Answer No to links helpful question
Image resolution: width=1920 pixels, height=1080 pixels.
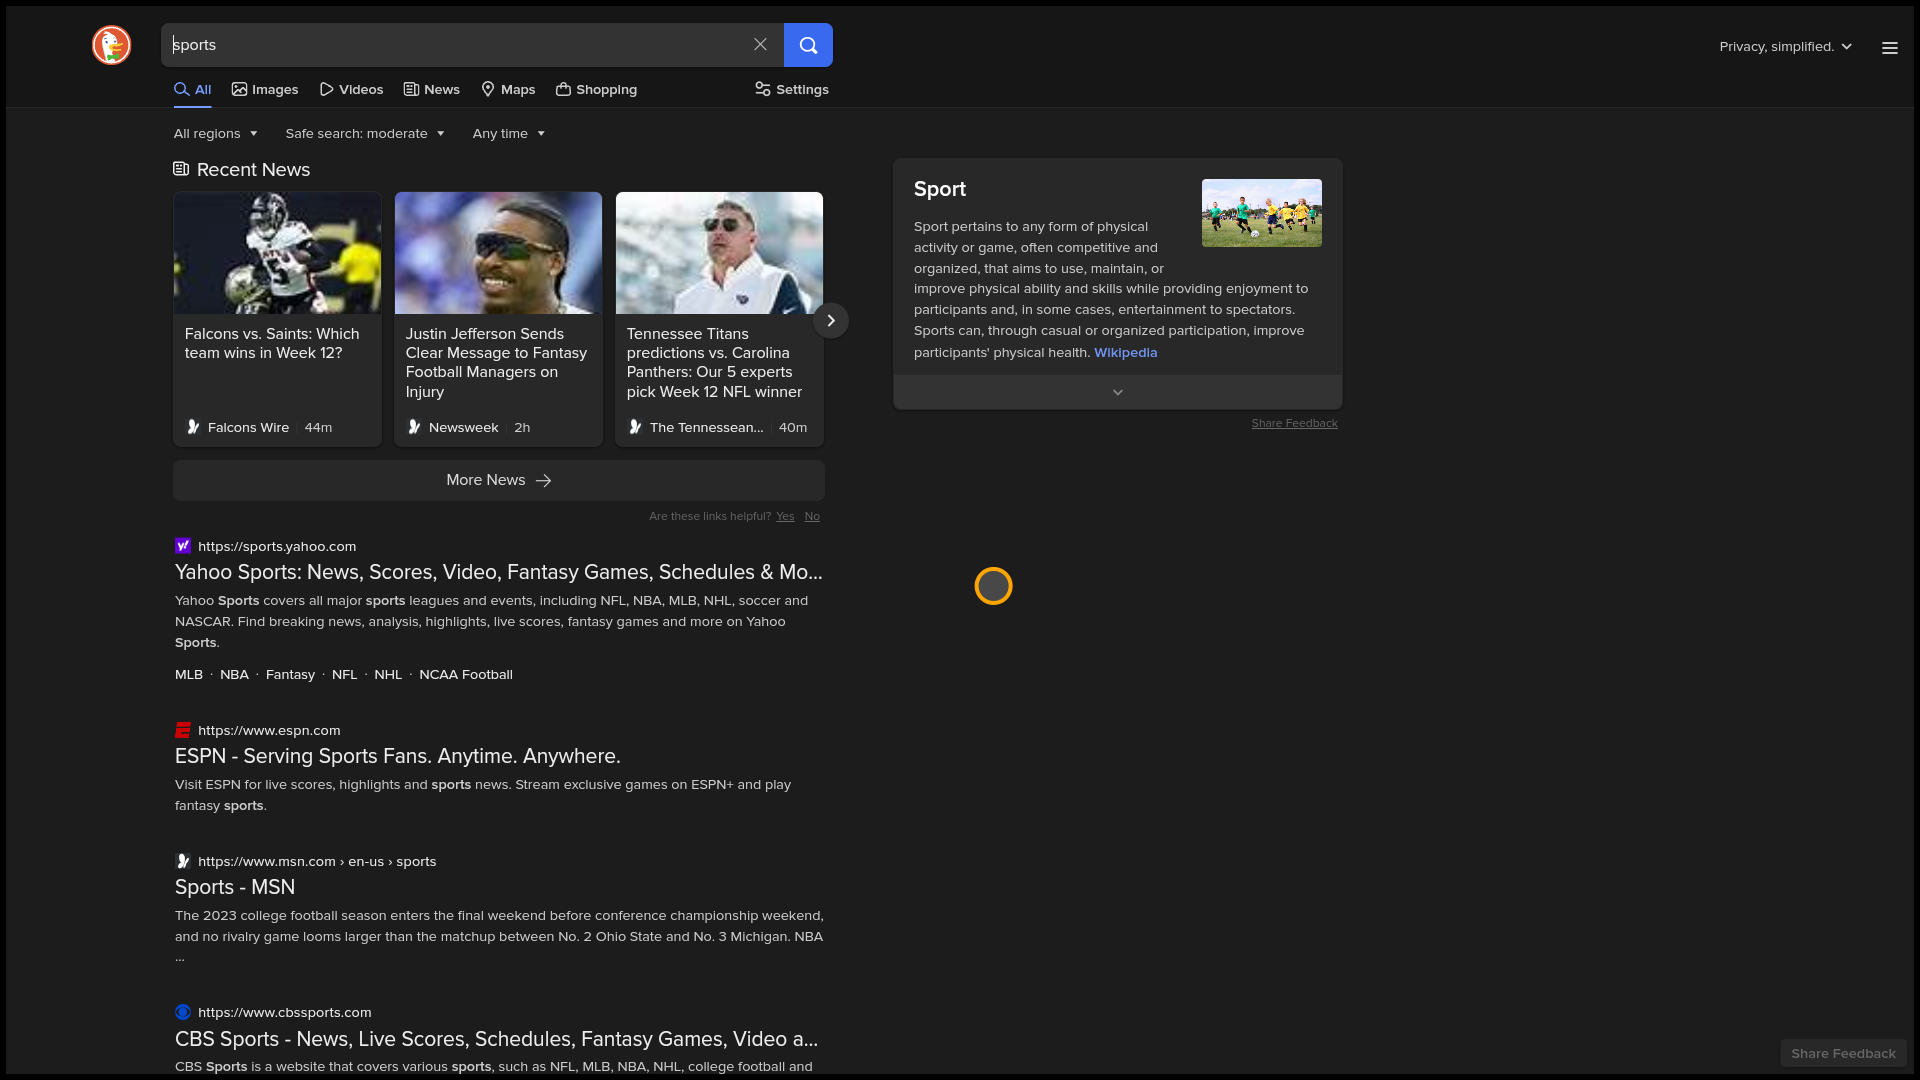pos(812,516)
